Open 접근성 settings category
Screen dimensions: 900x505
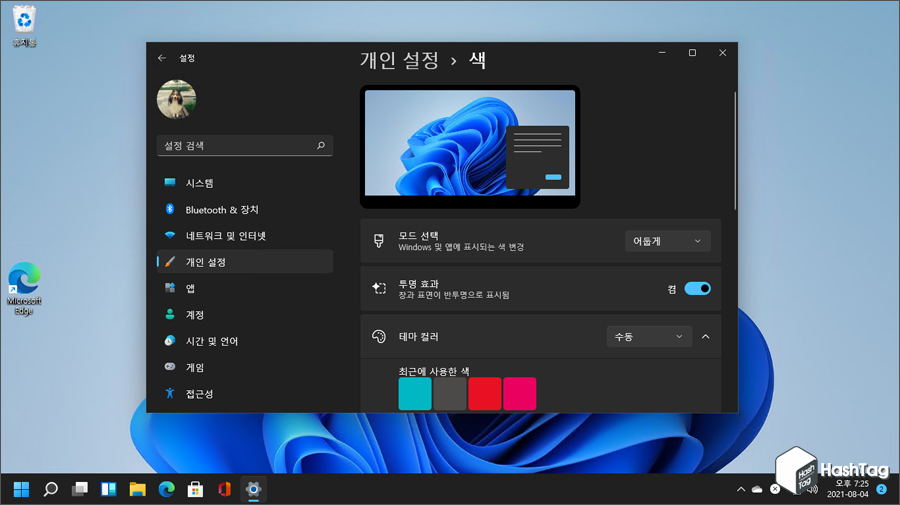(245, 394)
